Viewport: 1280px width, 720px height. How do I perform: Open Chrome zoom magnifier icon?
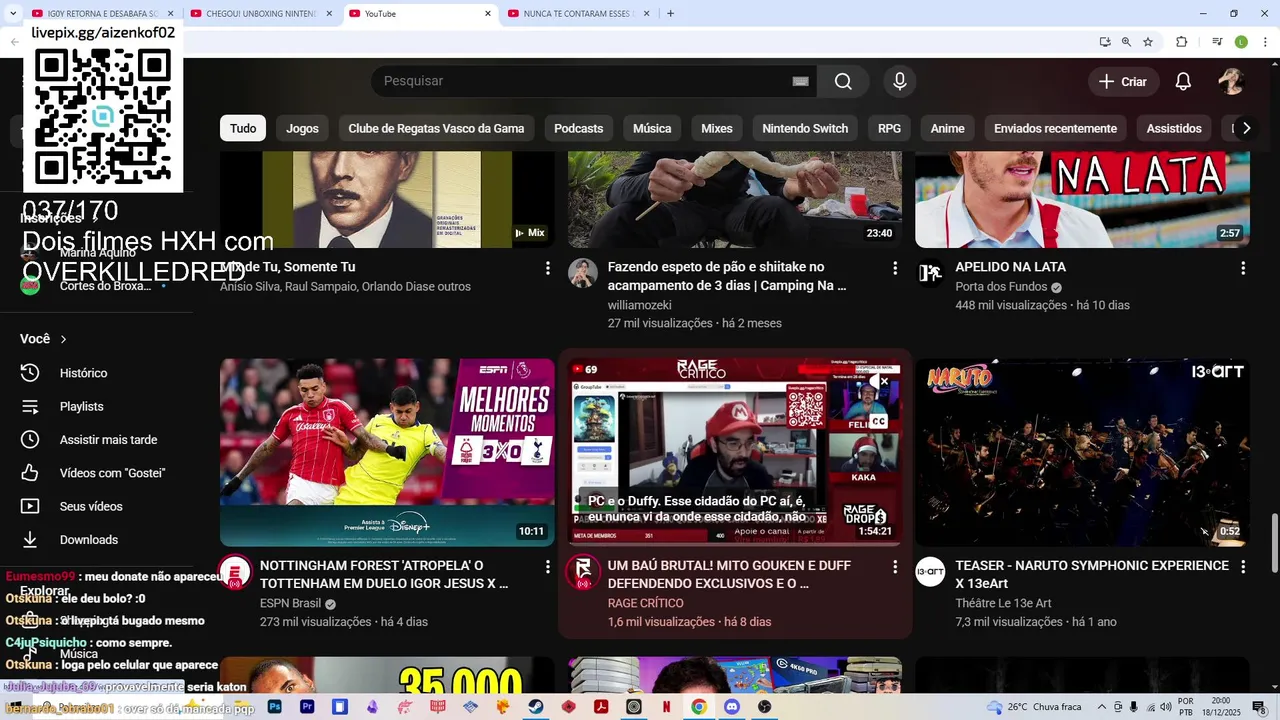1126,42
